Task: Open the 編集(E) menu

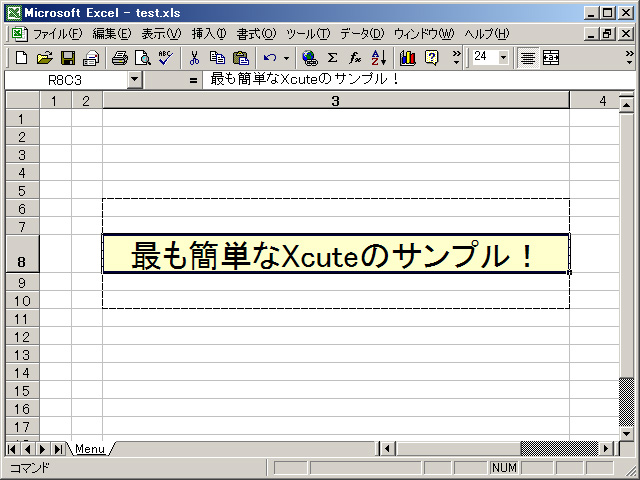Action: (112, 34)
